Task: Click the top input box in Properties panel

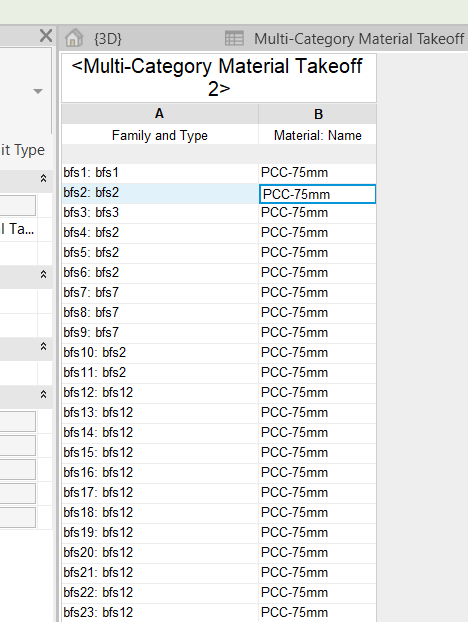Action: [17, 205]
